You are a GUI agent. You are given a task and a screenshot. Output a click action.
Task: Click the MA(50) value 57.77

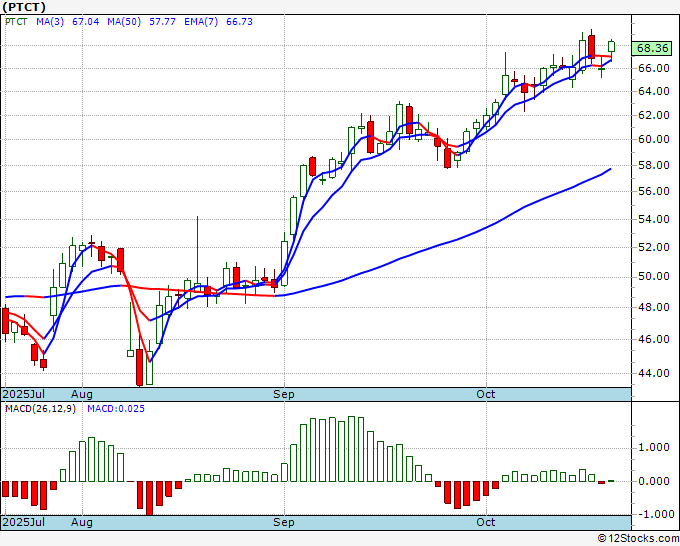162,22
